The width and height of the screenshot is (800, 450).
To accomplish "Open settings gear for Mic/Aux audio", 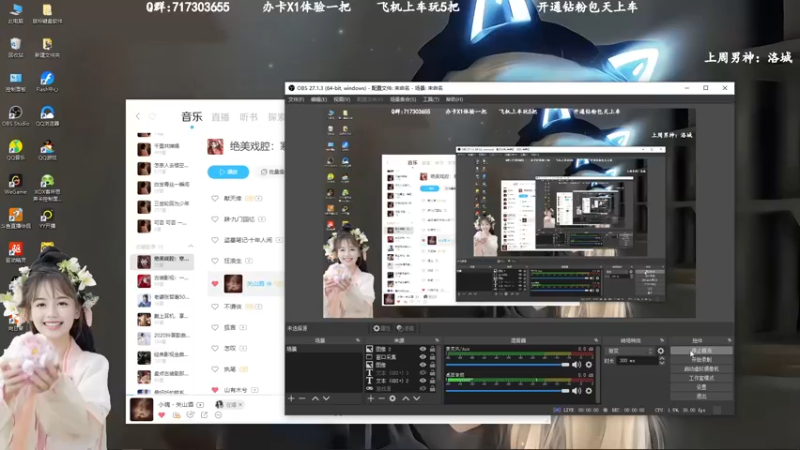I will tap(589, 365).
